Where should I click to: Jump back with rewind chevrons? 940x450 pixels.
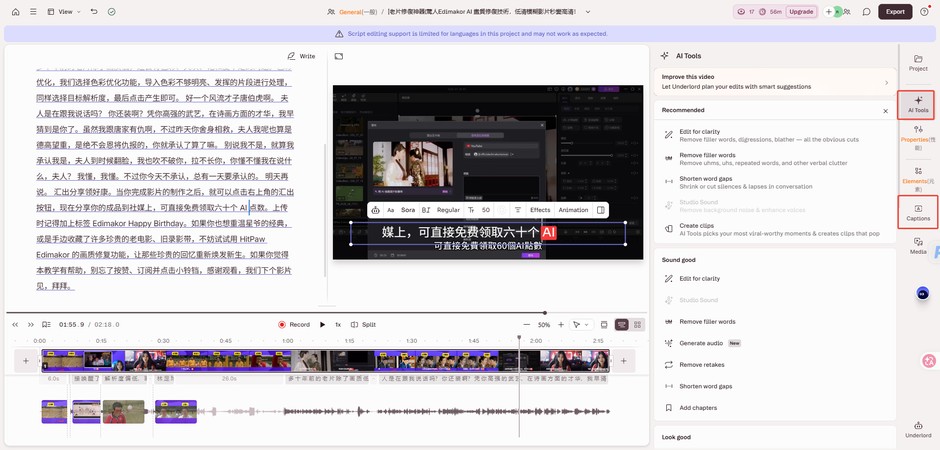pyautogui.click(x=16, y=325)
